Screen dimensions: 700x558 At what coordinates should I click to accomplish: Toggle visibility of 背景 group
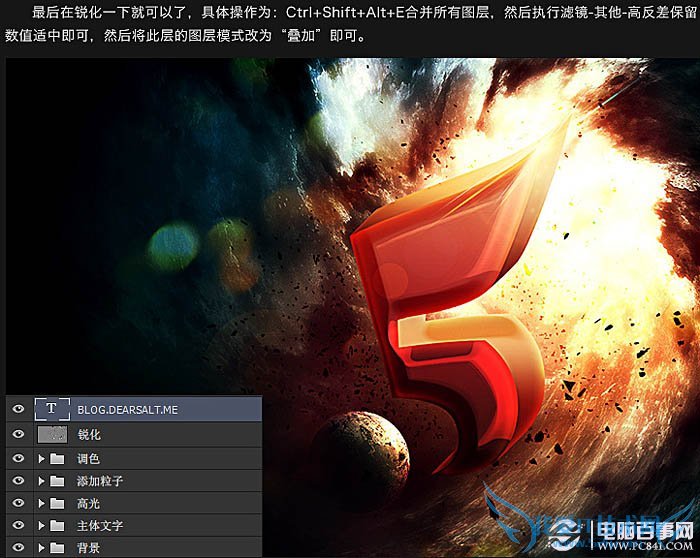[x=18, y=547]
